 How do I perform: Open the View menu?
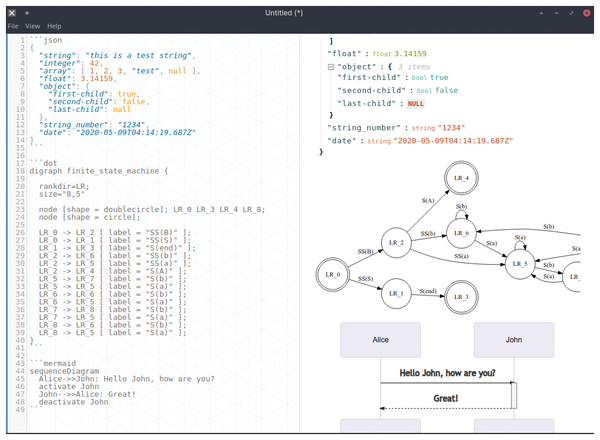(x=33, y=26)
